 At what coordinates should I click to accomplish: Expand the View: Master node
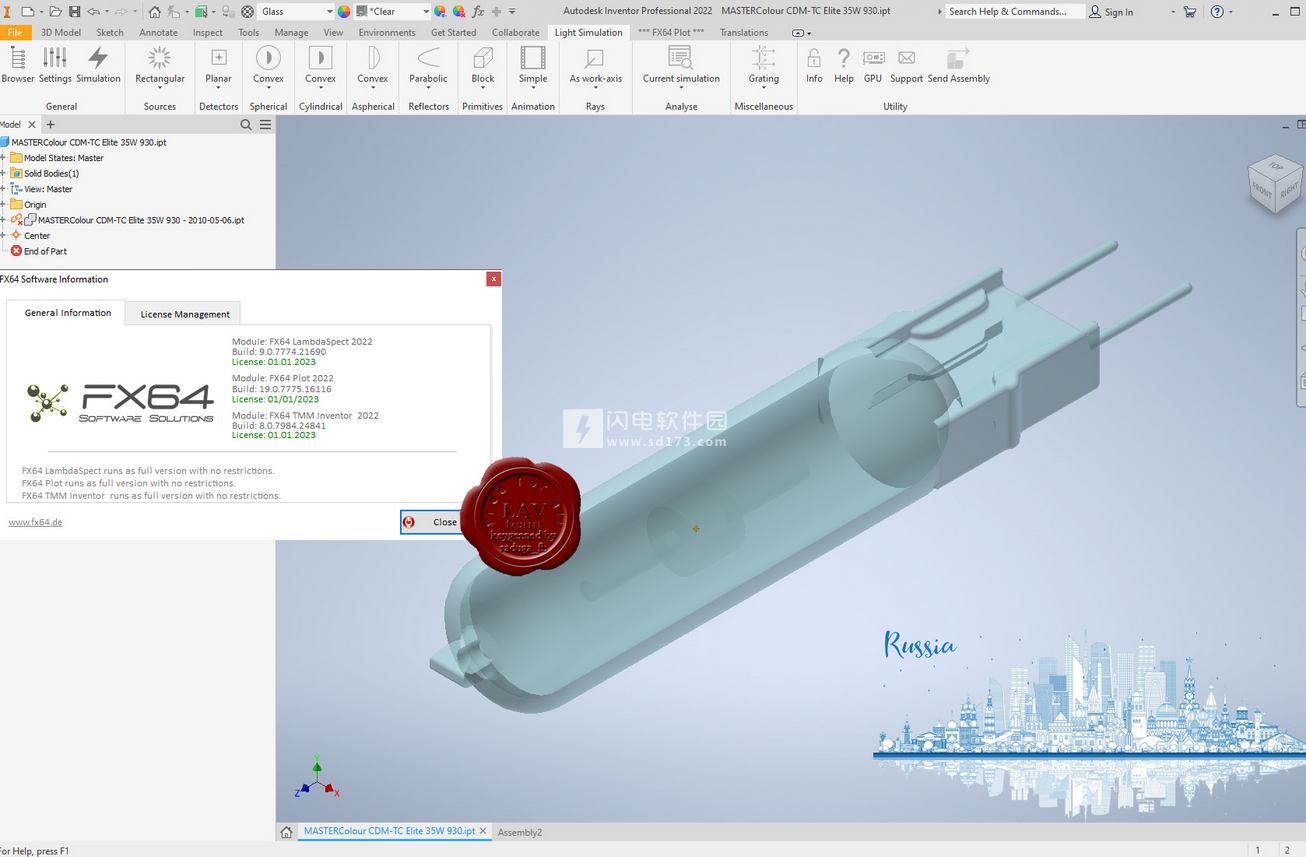pos(4,189)
